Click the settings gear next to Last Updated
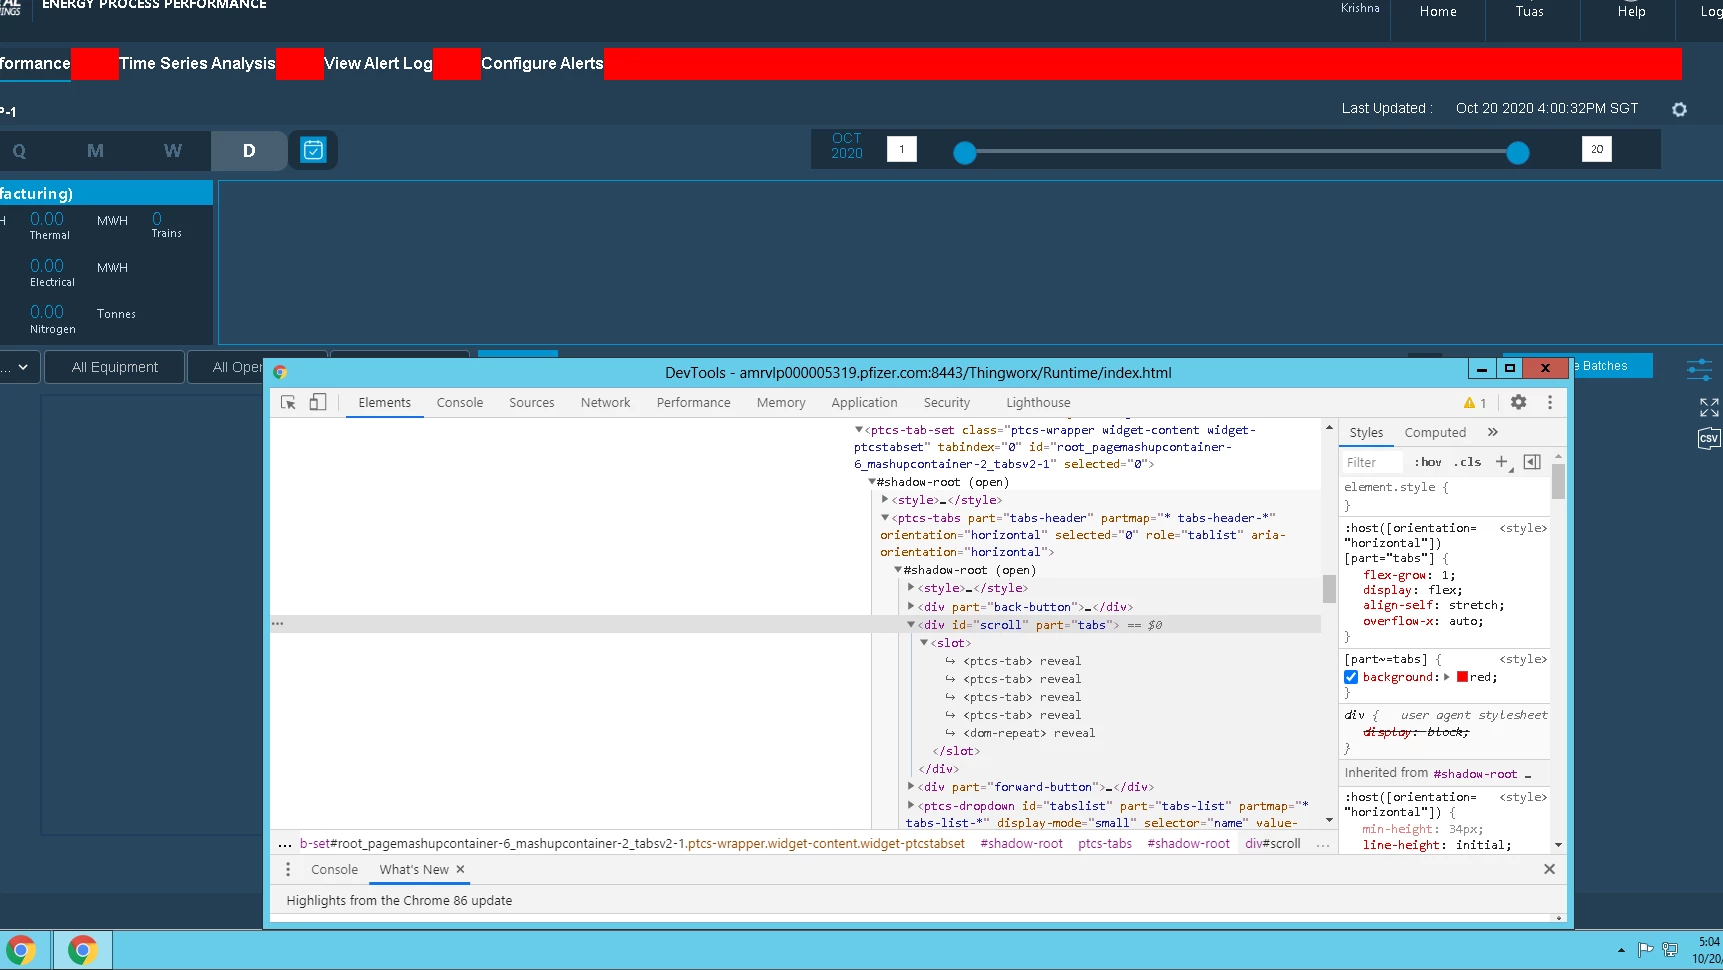 pos(1679,109)
